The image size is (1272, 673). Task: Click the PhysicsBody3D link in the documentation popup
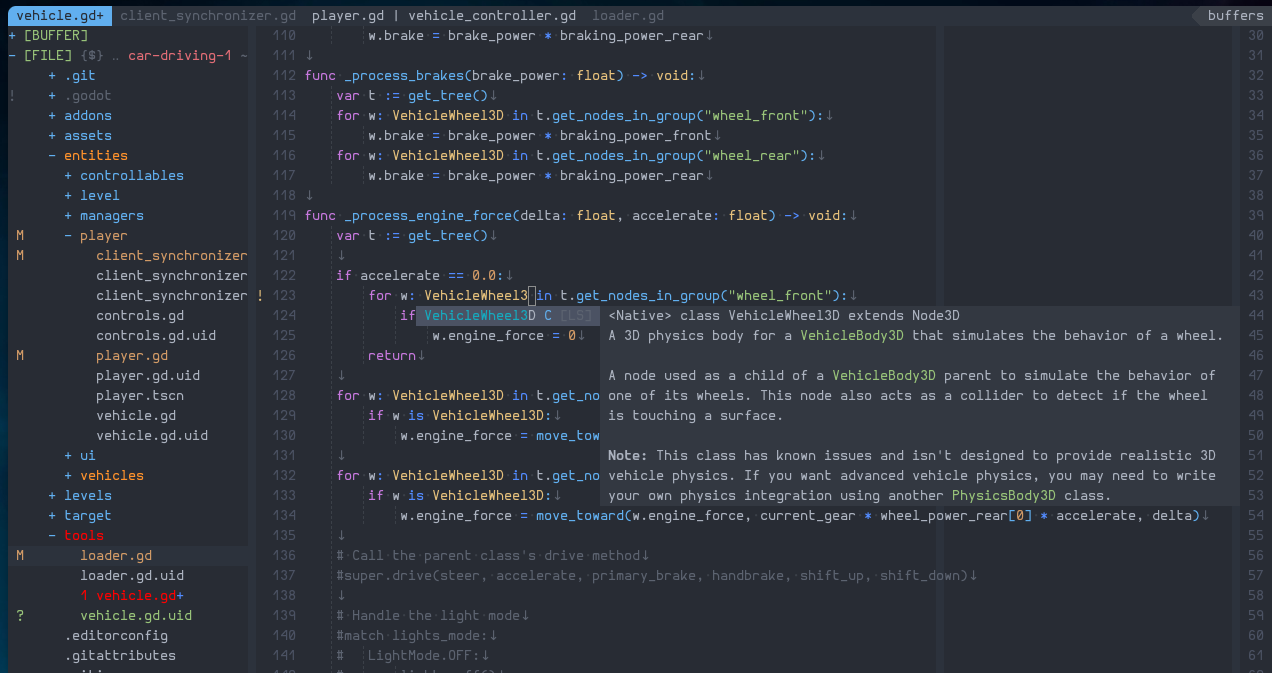(1003, 495)
